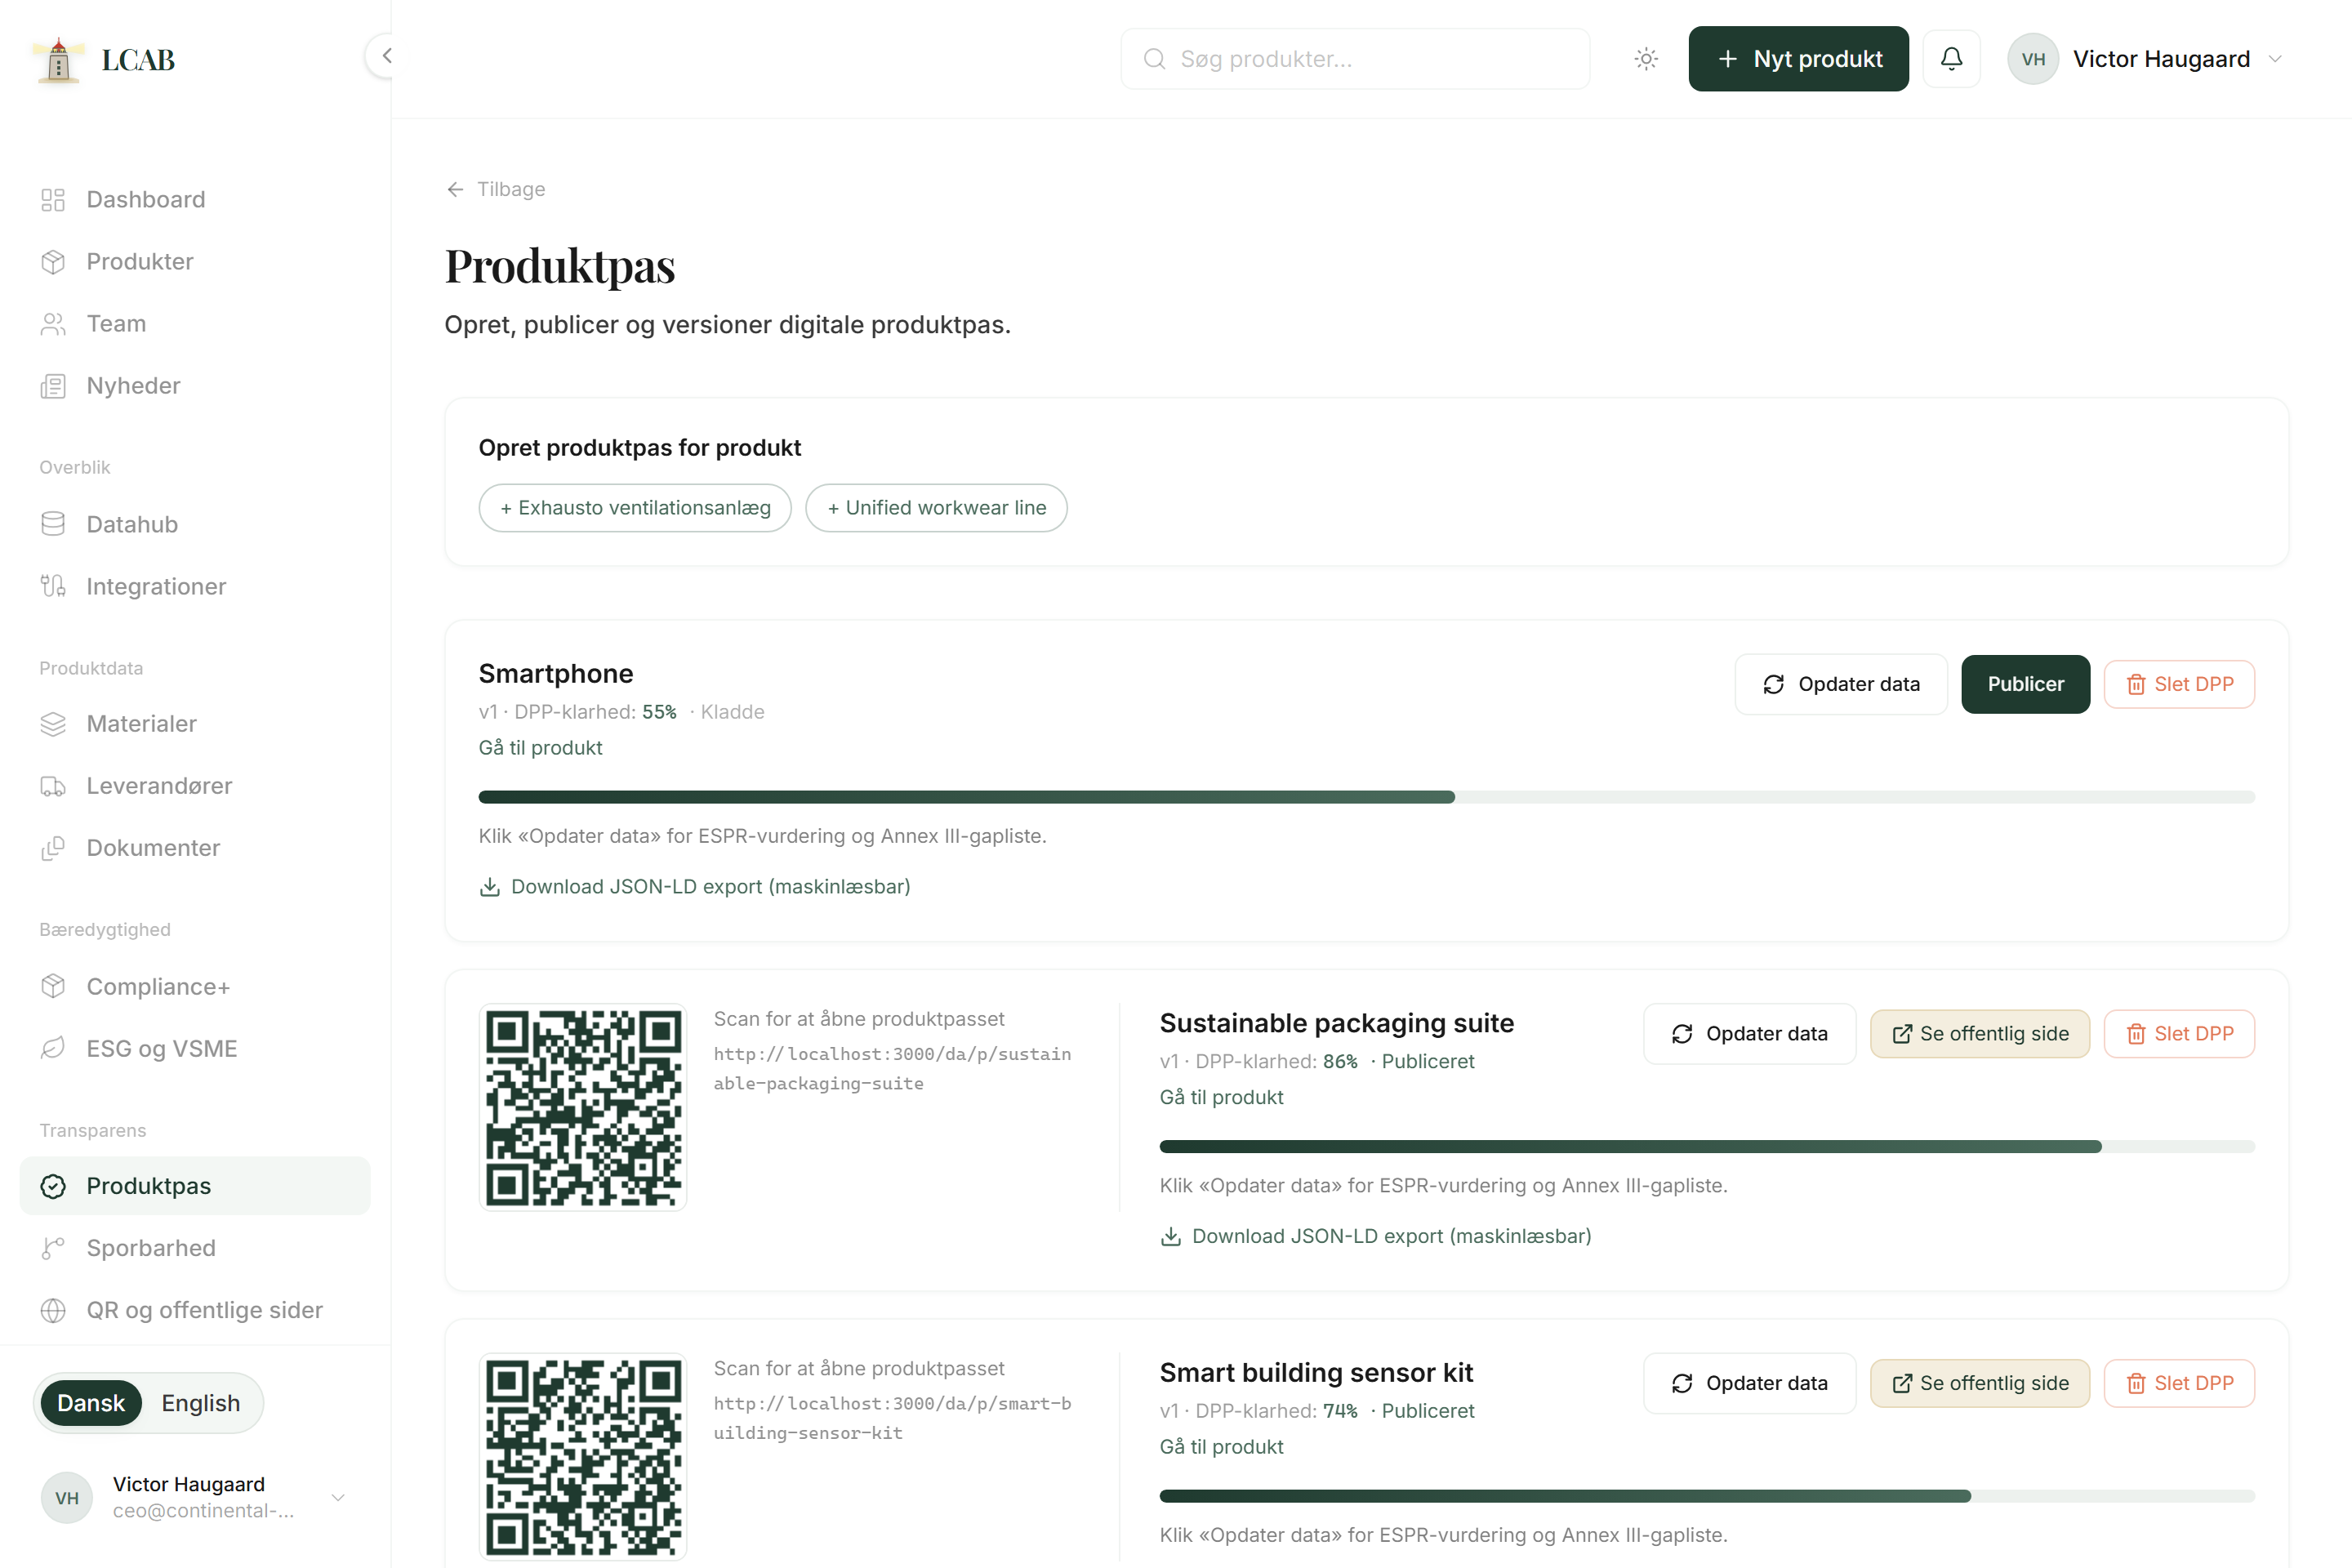The width and height of the screenshot is (2352, 1568).
Task: Go back via Tilbage link
Action: (x=496, y=189)
